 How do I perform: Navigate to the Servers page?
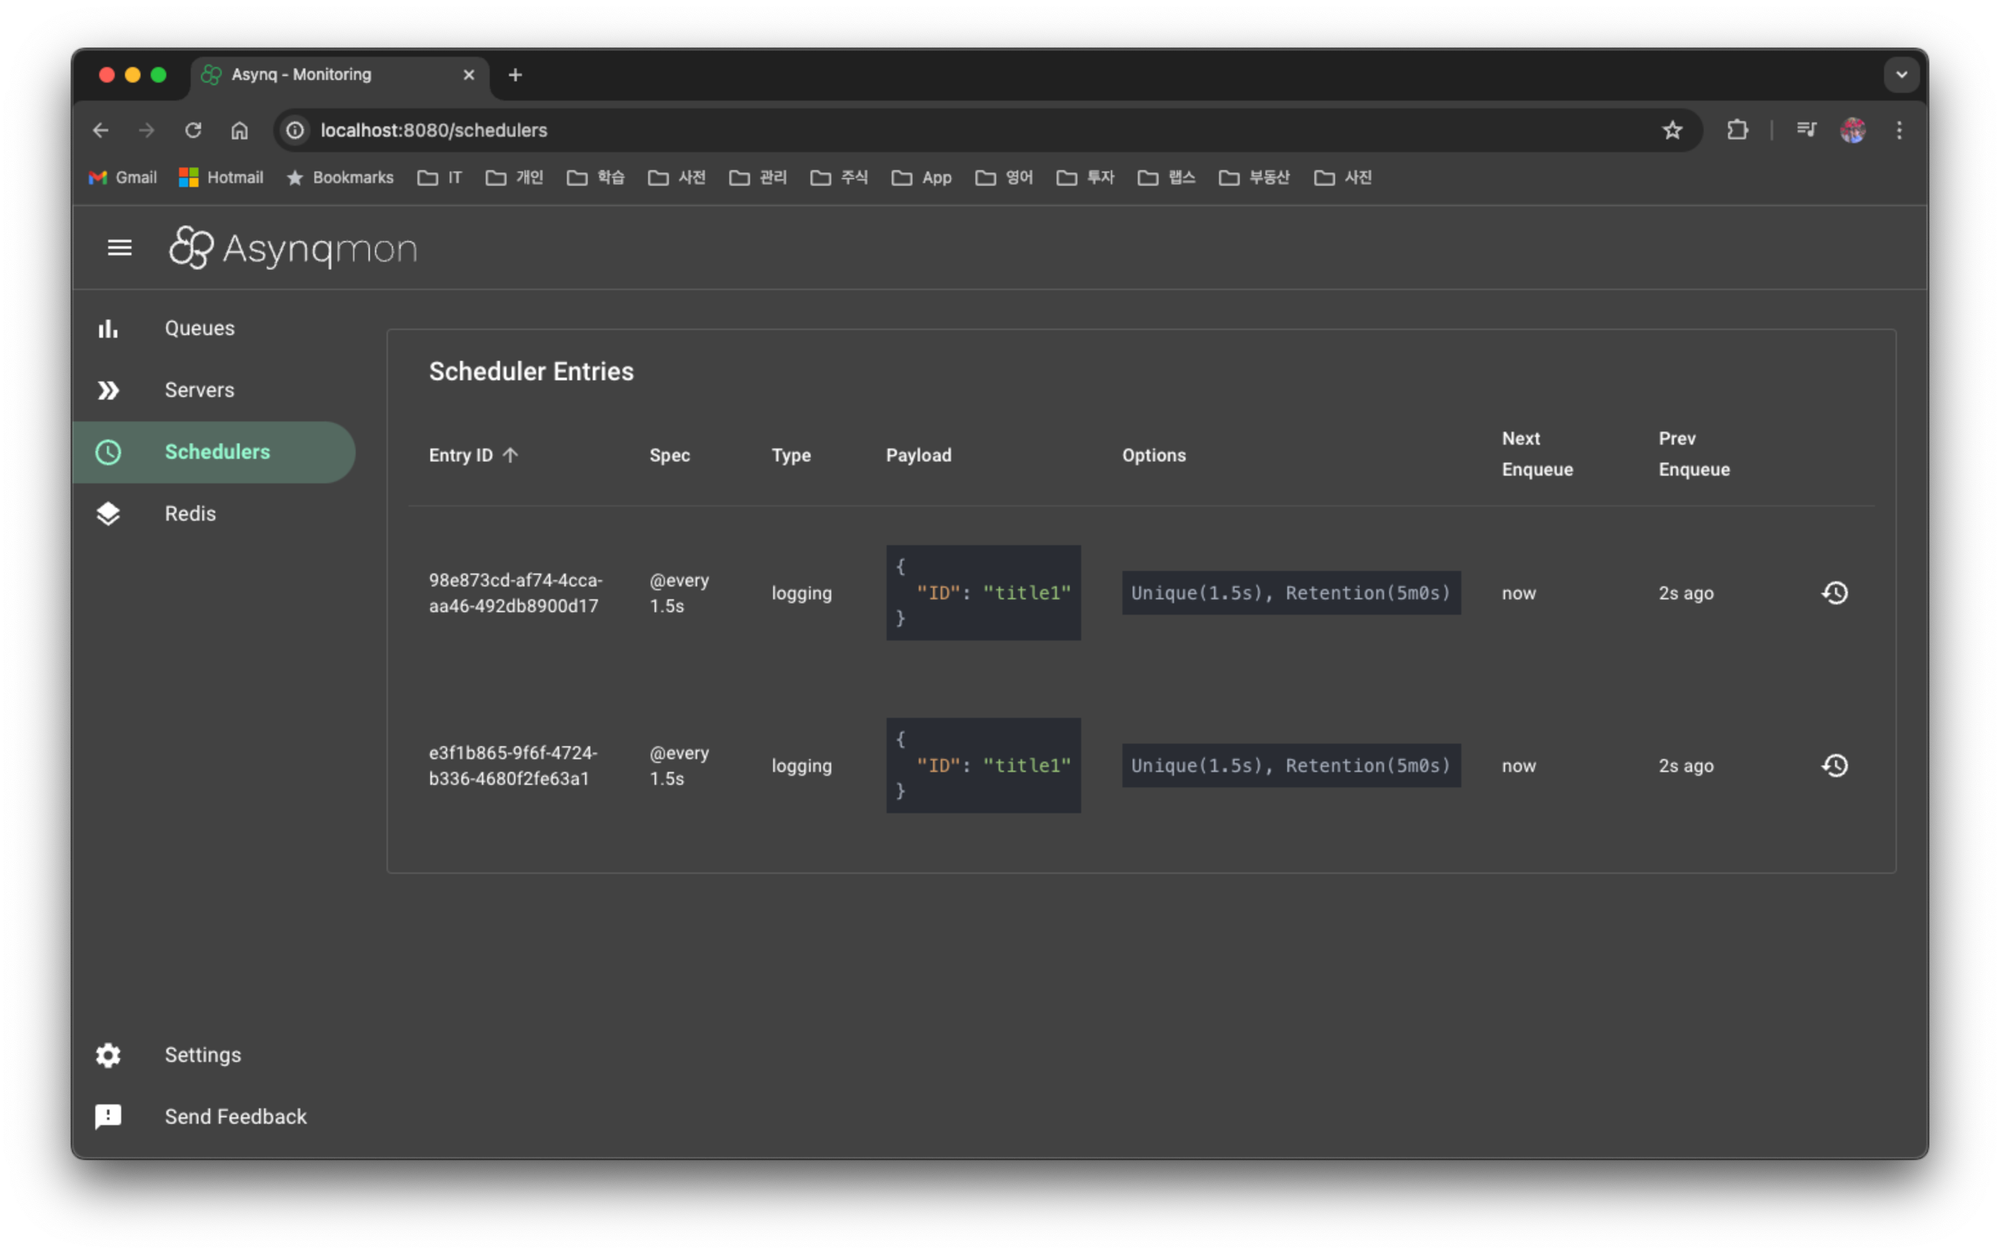[x=199, y=390]
